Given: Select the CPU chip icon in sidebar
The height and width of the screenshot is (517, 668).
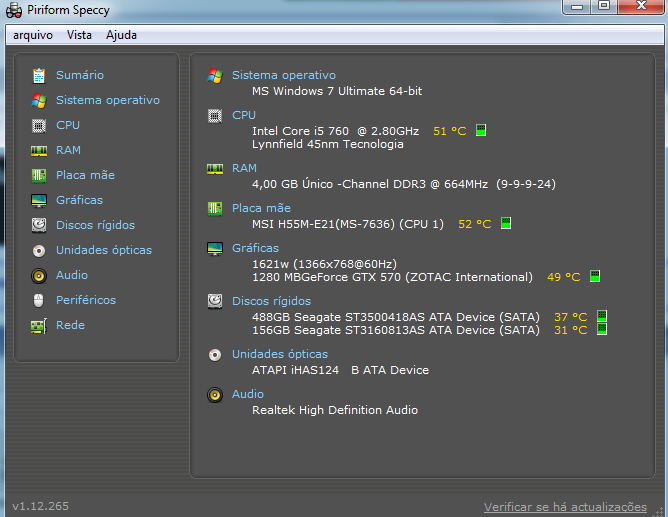Looking at the screenshot, I should (39, 125).
